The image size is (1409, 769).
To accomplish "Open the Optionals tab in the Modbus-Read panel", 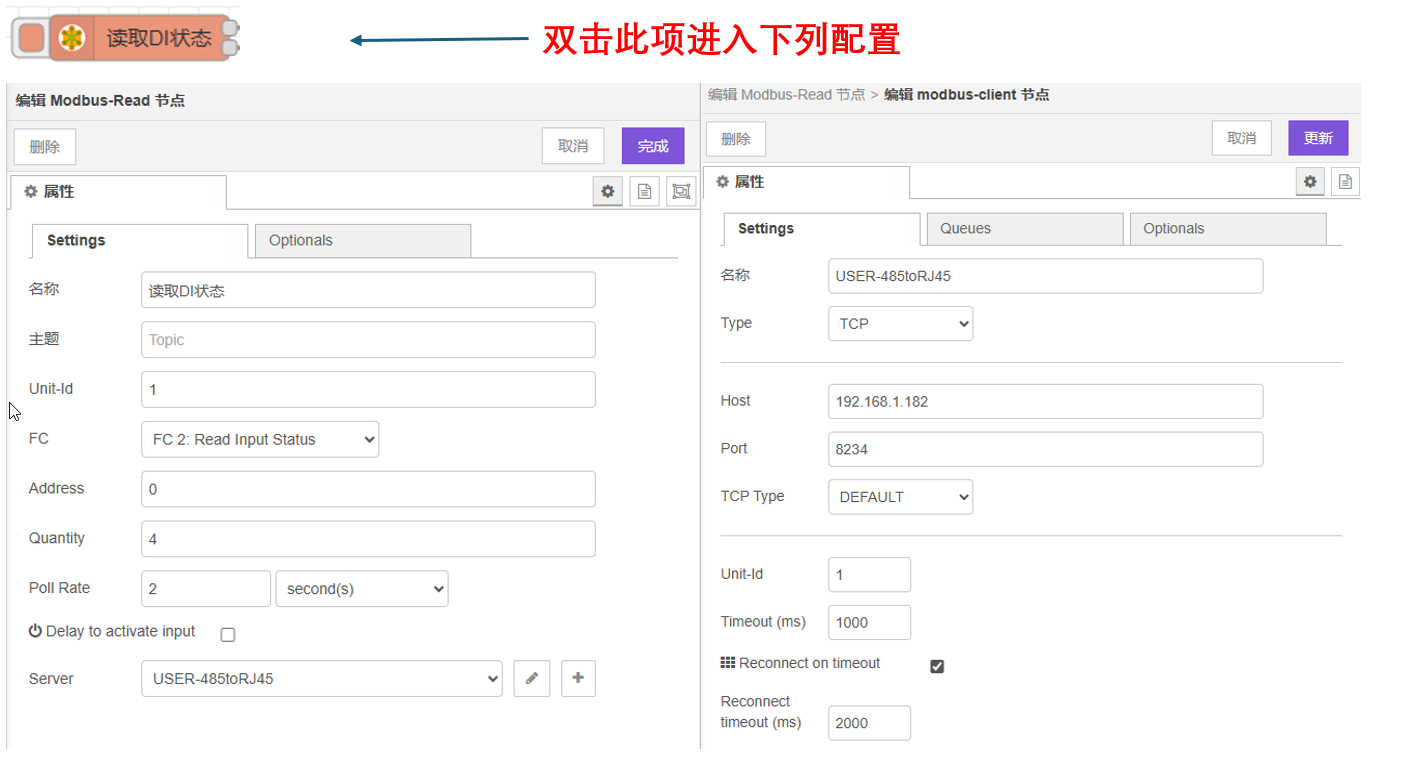I will coord(362,241).
